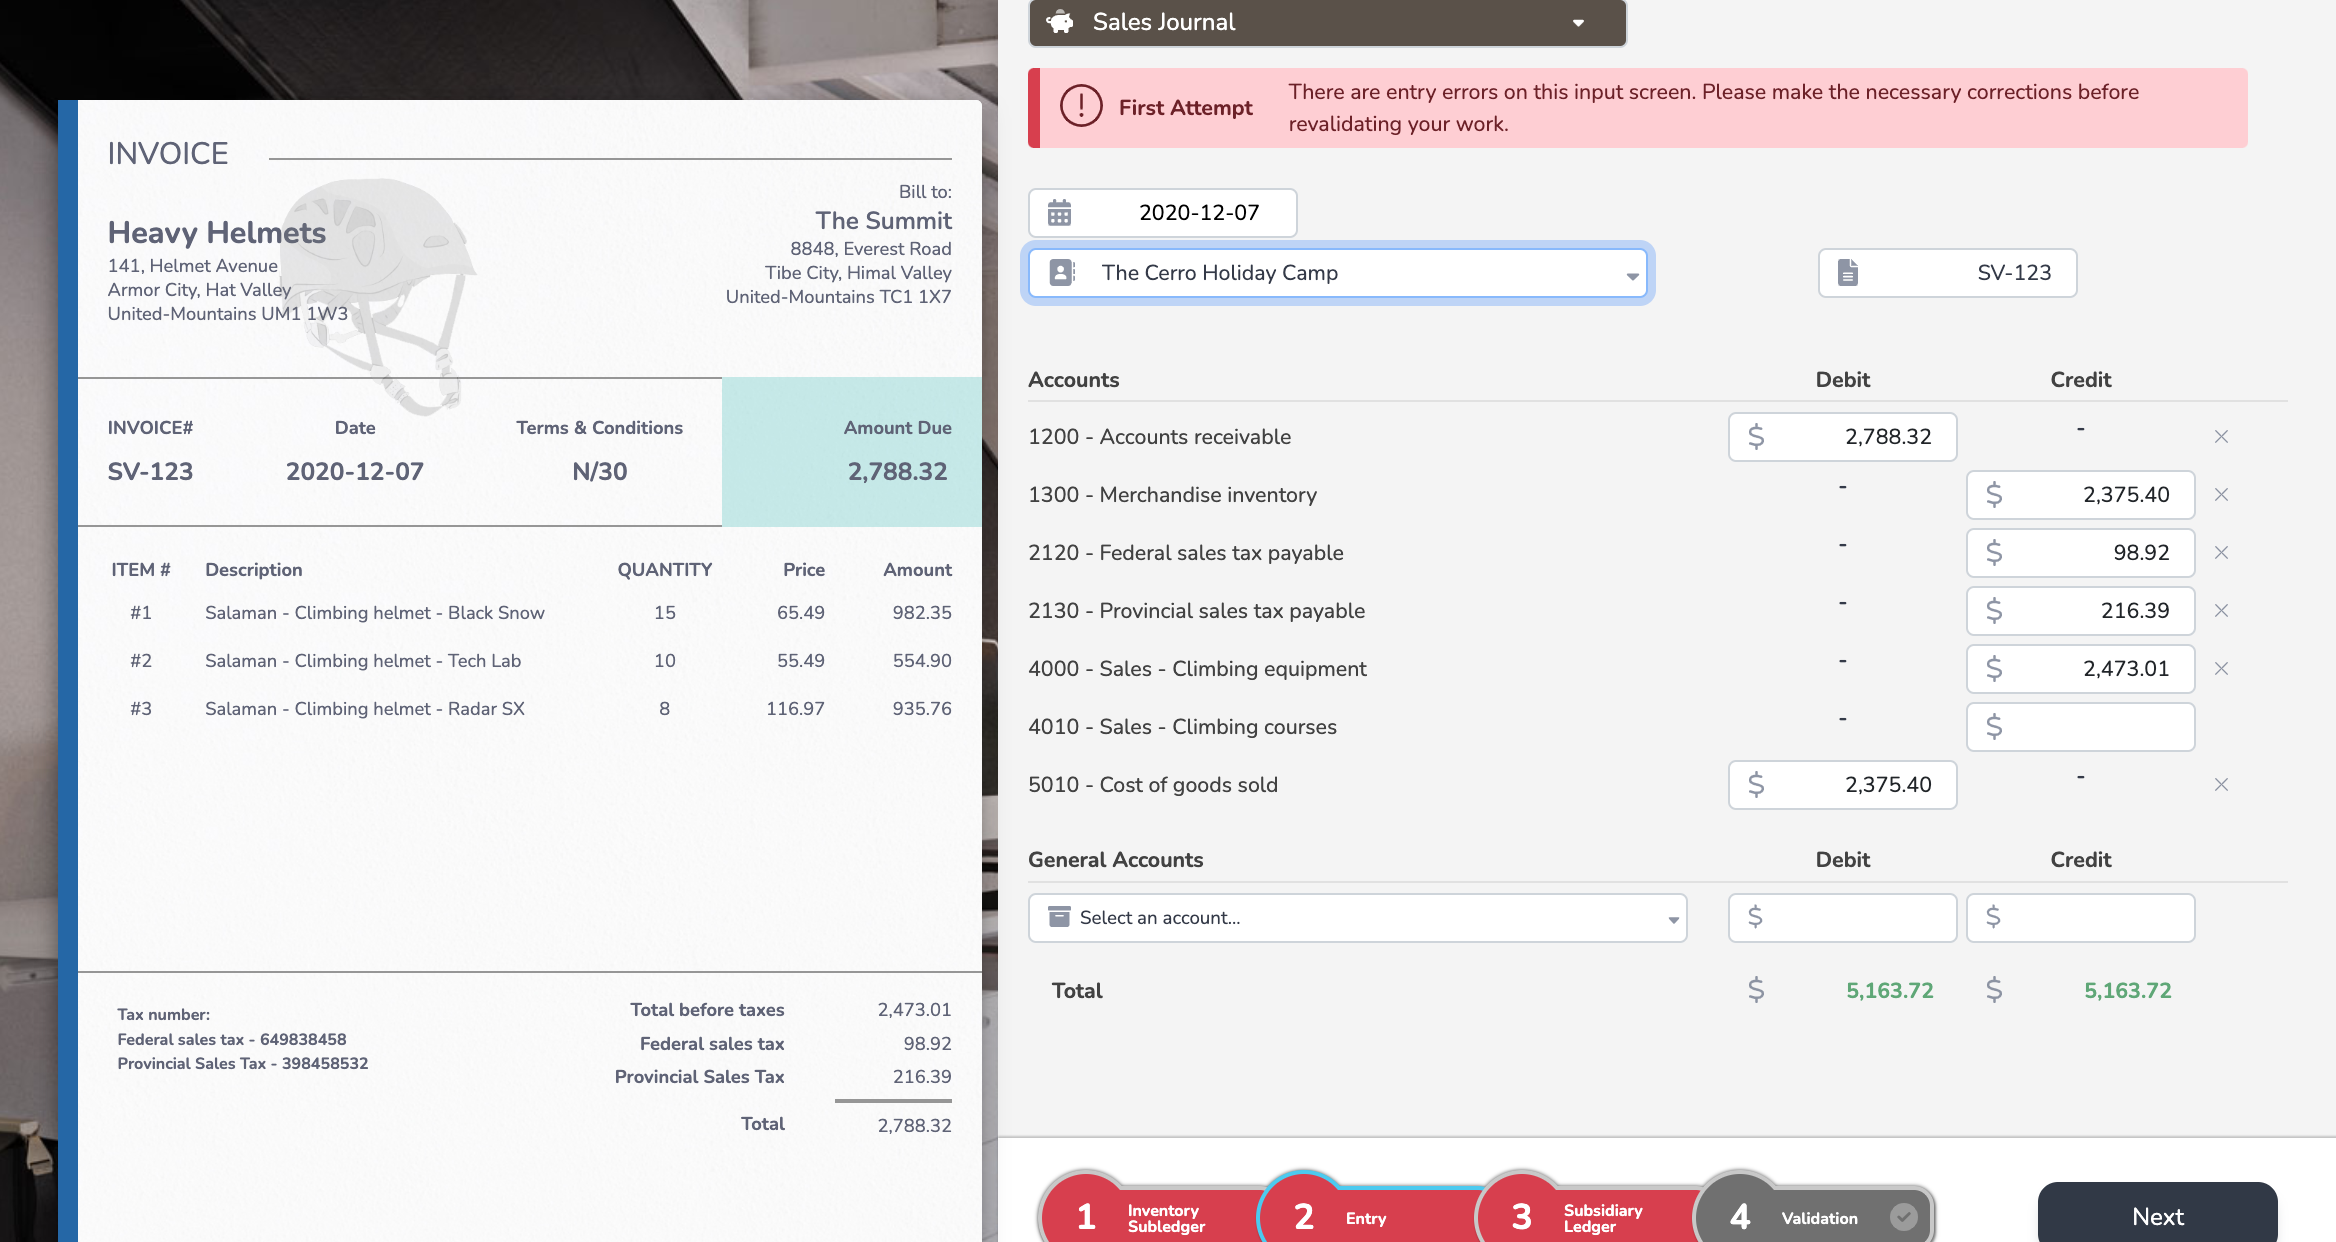The image size is (2336, 1242).
Task: Click the document icon next to SV-123
Action: tap(1848, 273)
